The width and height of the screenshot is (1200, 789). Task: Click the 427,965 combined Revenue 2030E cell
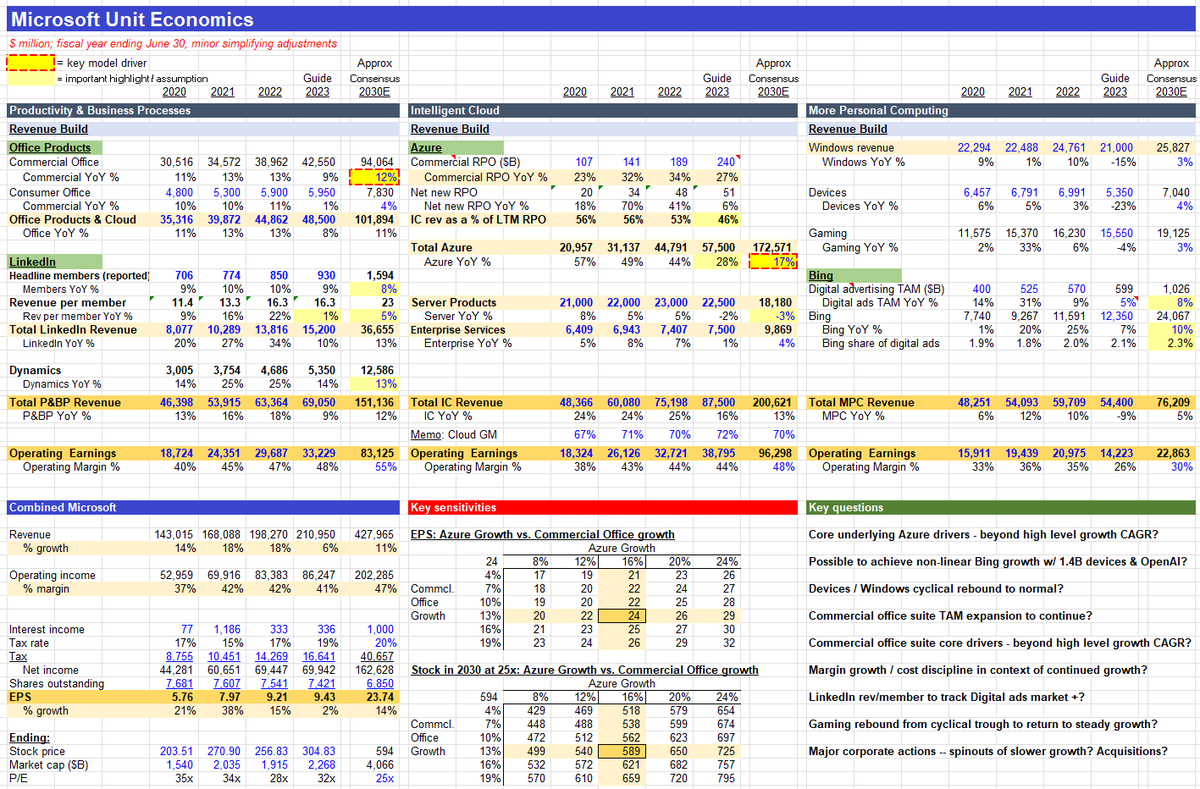[376, 534]
